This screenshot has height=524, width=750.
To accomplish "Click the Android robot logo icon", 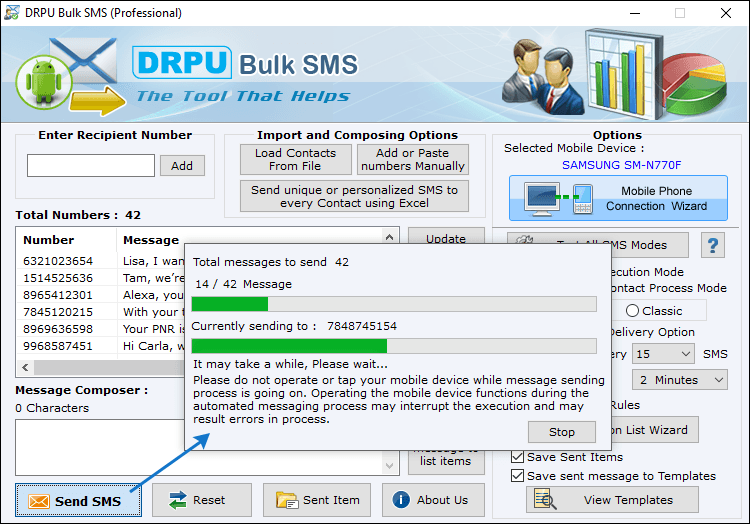I will click(44, 83).
